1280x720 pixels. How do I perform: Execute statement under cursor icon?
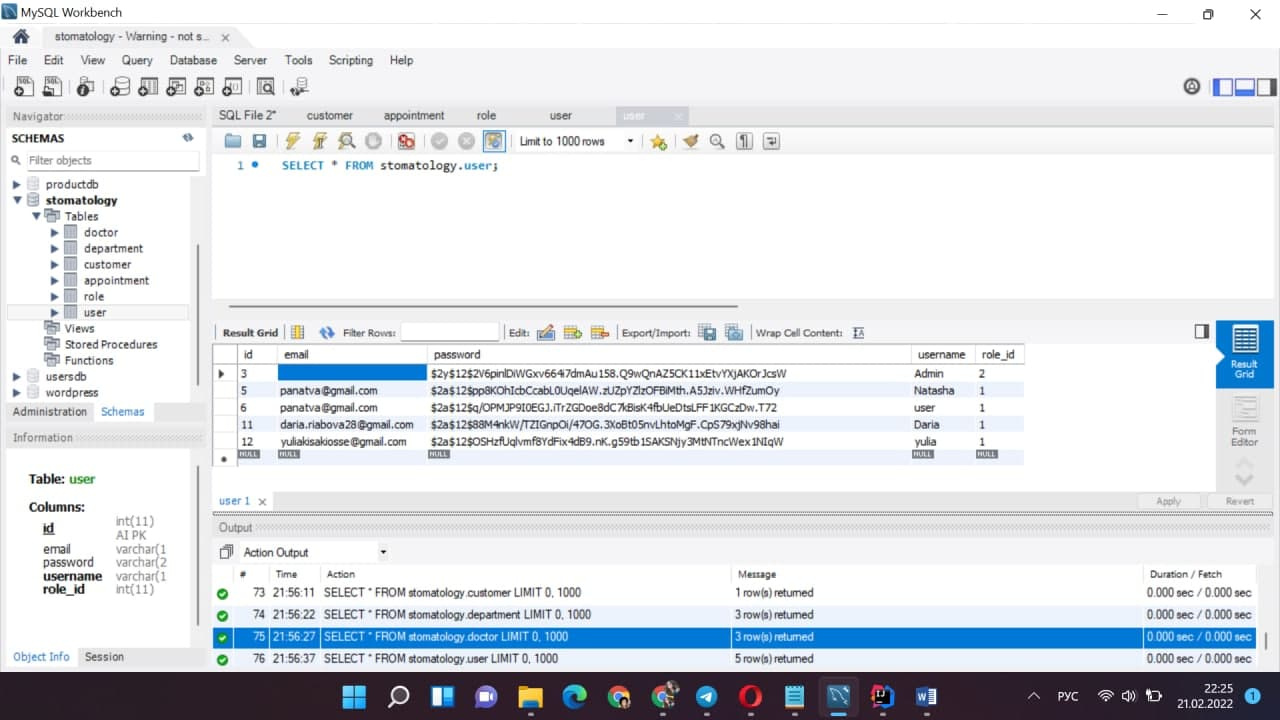[319, 141]
